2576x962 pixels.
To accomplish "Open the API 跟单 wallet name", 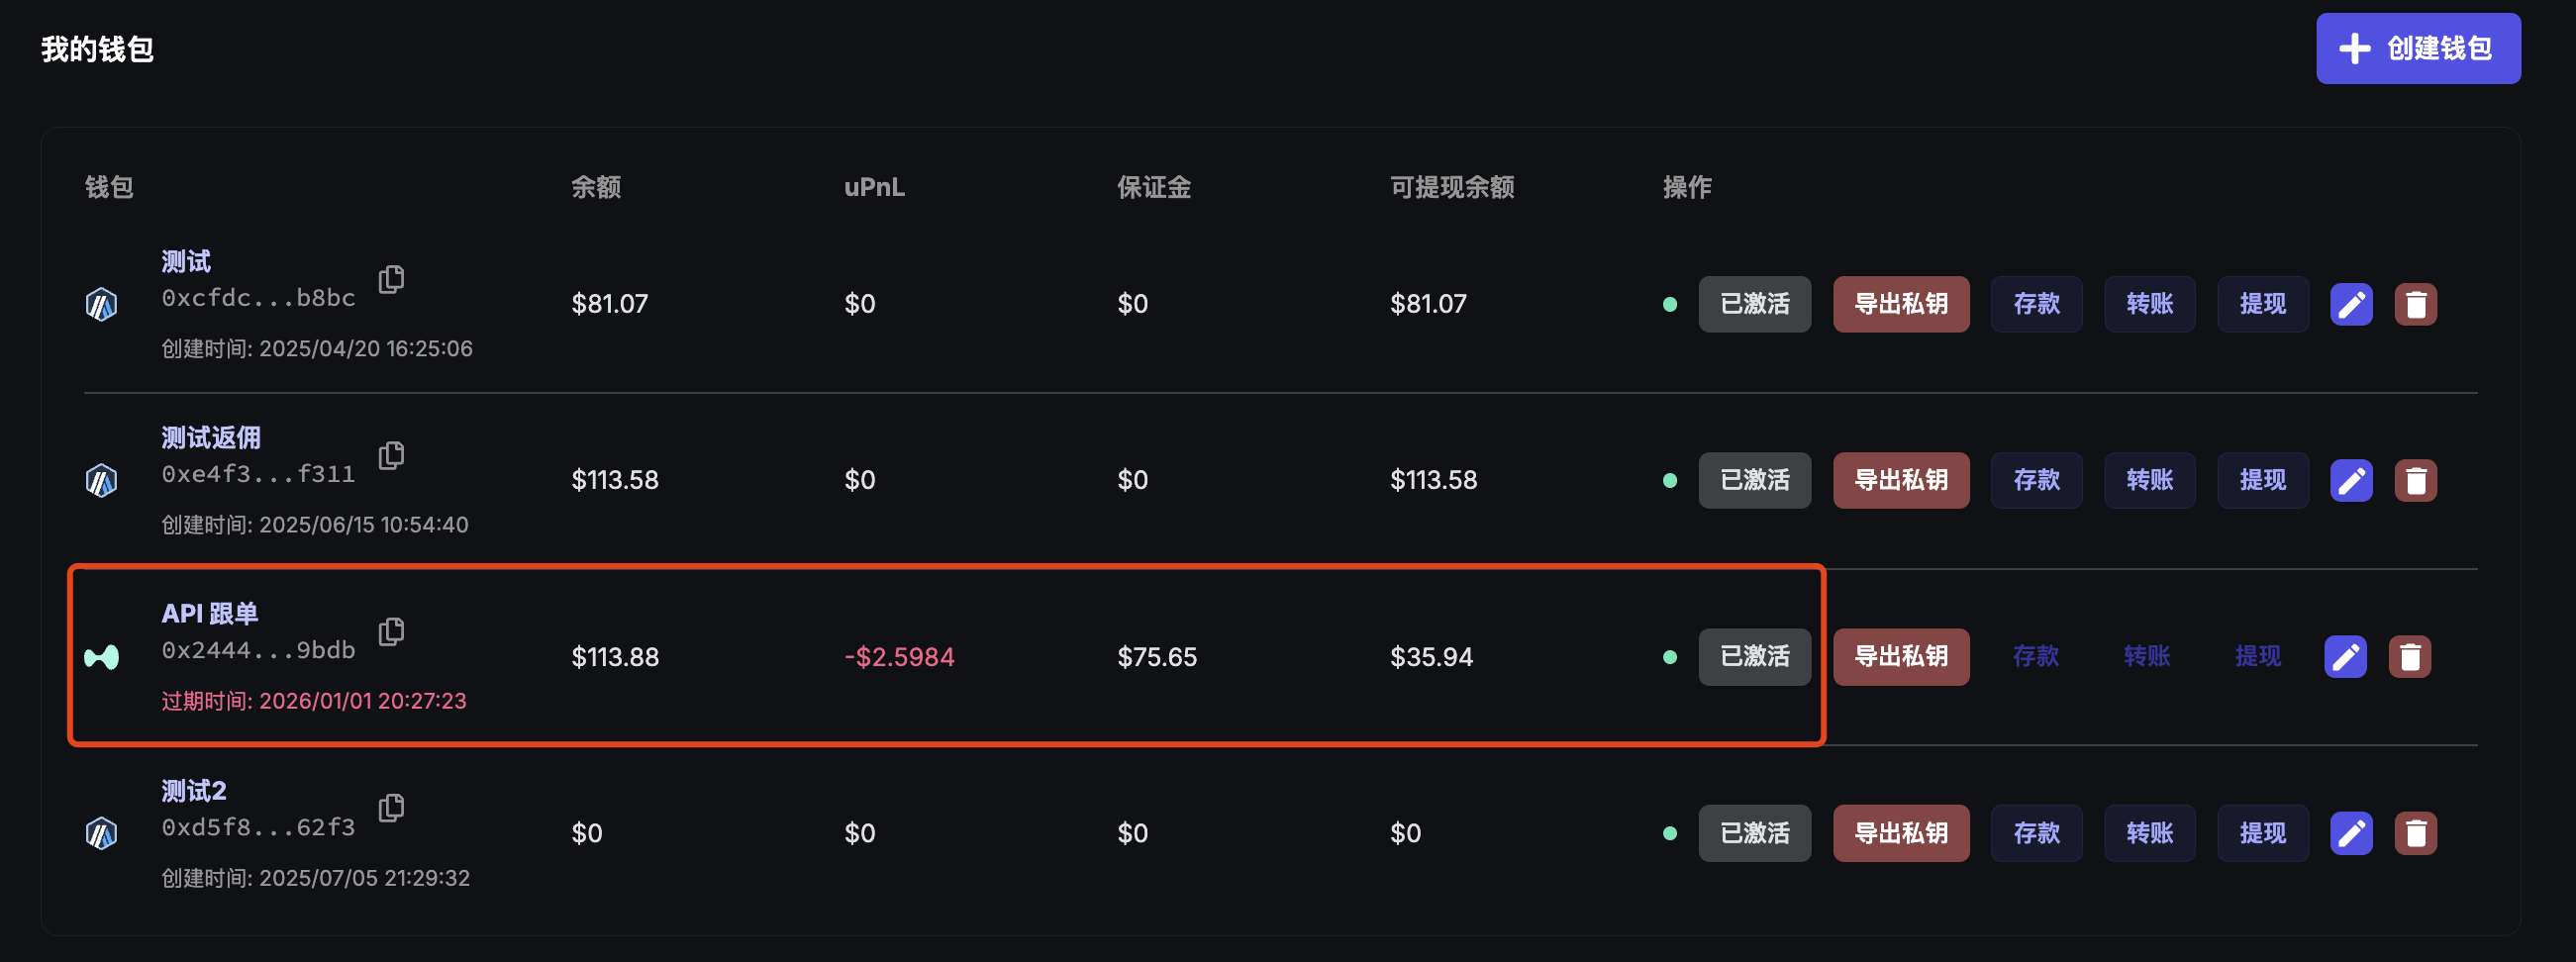I will [x=210, y=613].
